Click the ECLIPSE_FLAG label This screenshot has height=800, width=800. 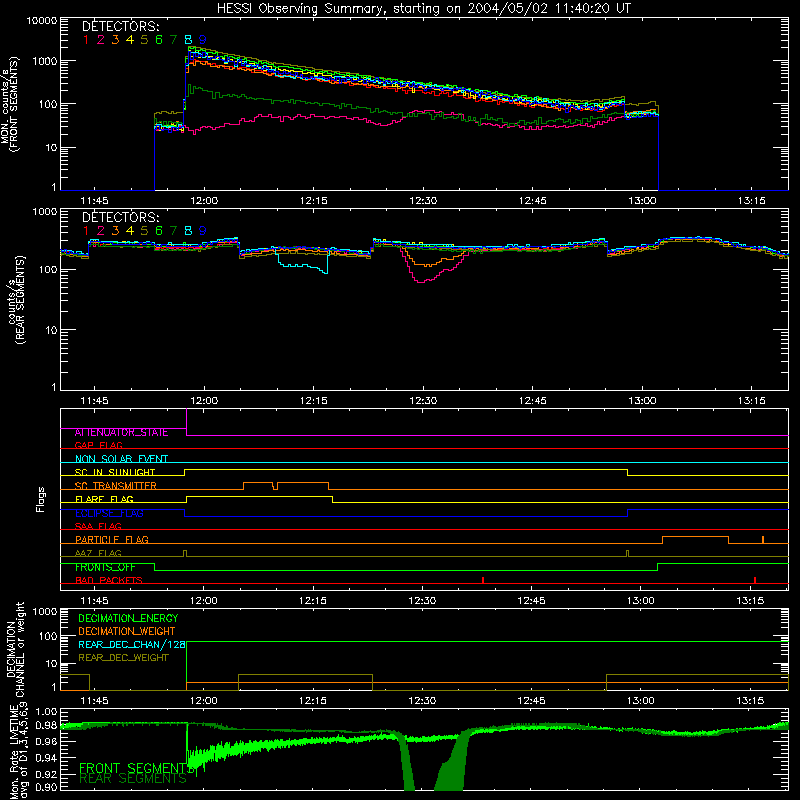click(x=109, y=513)
